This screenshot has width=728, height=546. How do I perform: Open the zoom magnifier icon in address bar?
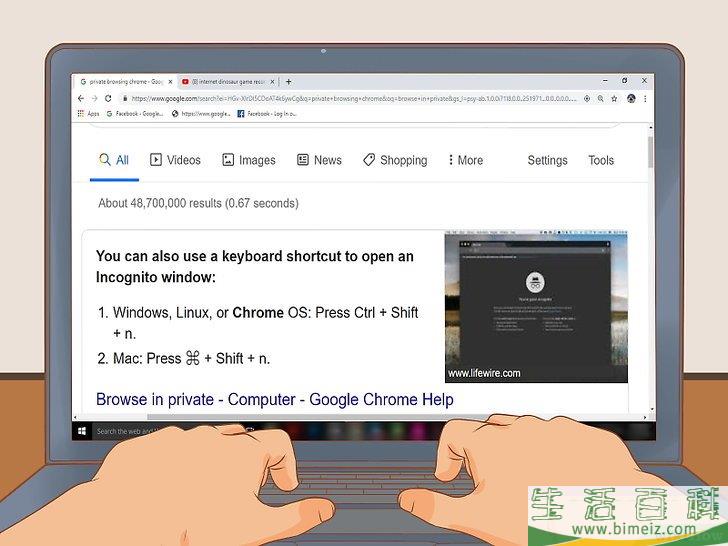tap(600, 98)
